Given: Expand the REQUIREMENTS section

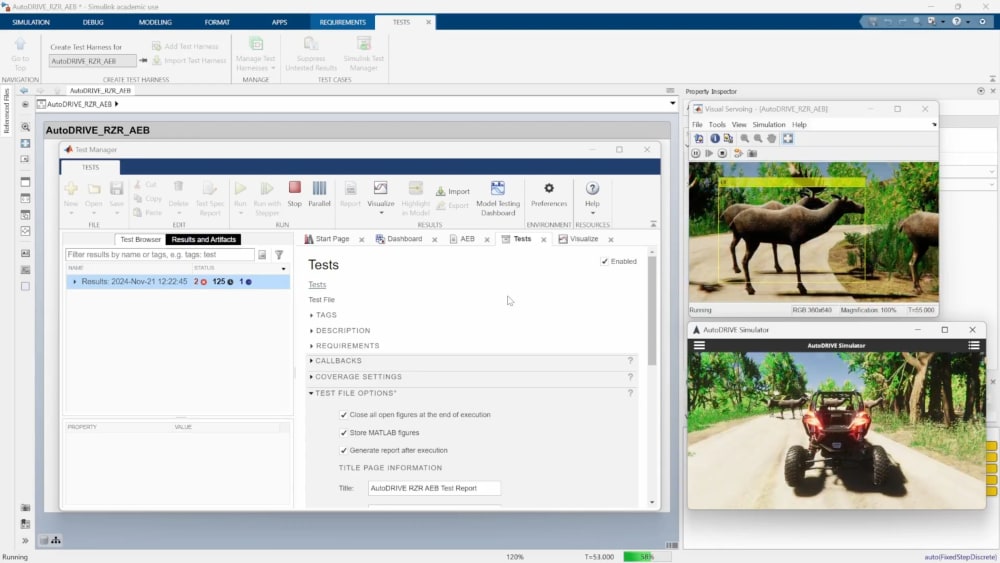Looking at the screenshot, I should tap(311, 346).
